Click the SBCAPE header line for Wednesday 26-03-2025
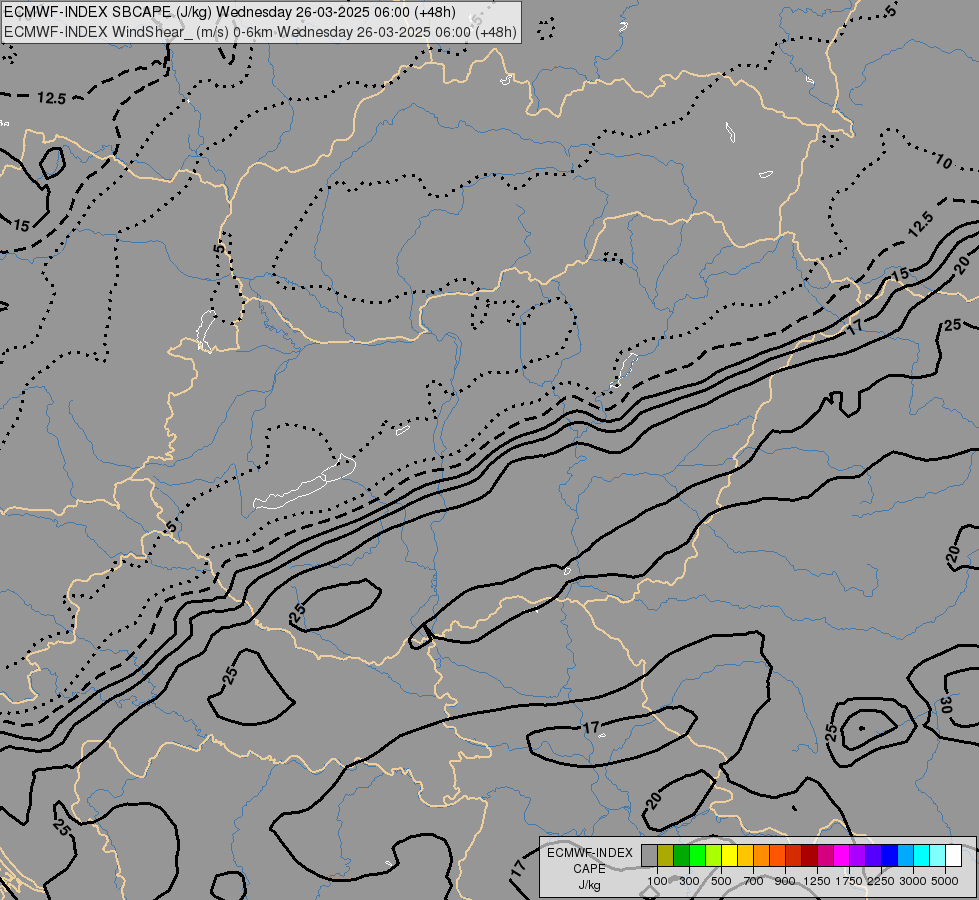This screenshot has width=979, height=900. (x=230, y=12)
